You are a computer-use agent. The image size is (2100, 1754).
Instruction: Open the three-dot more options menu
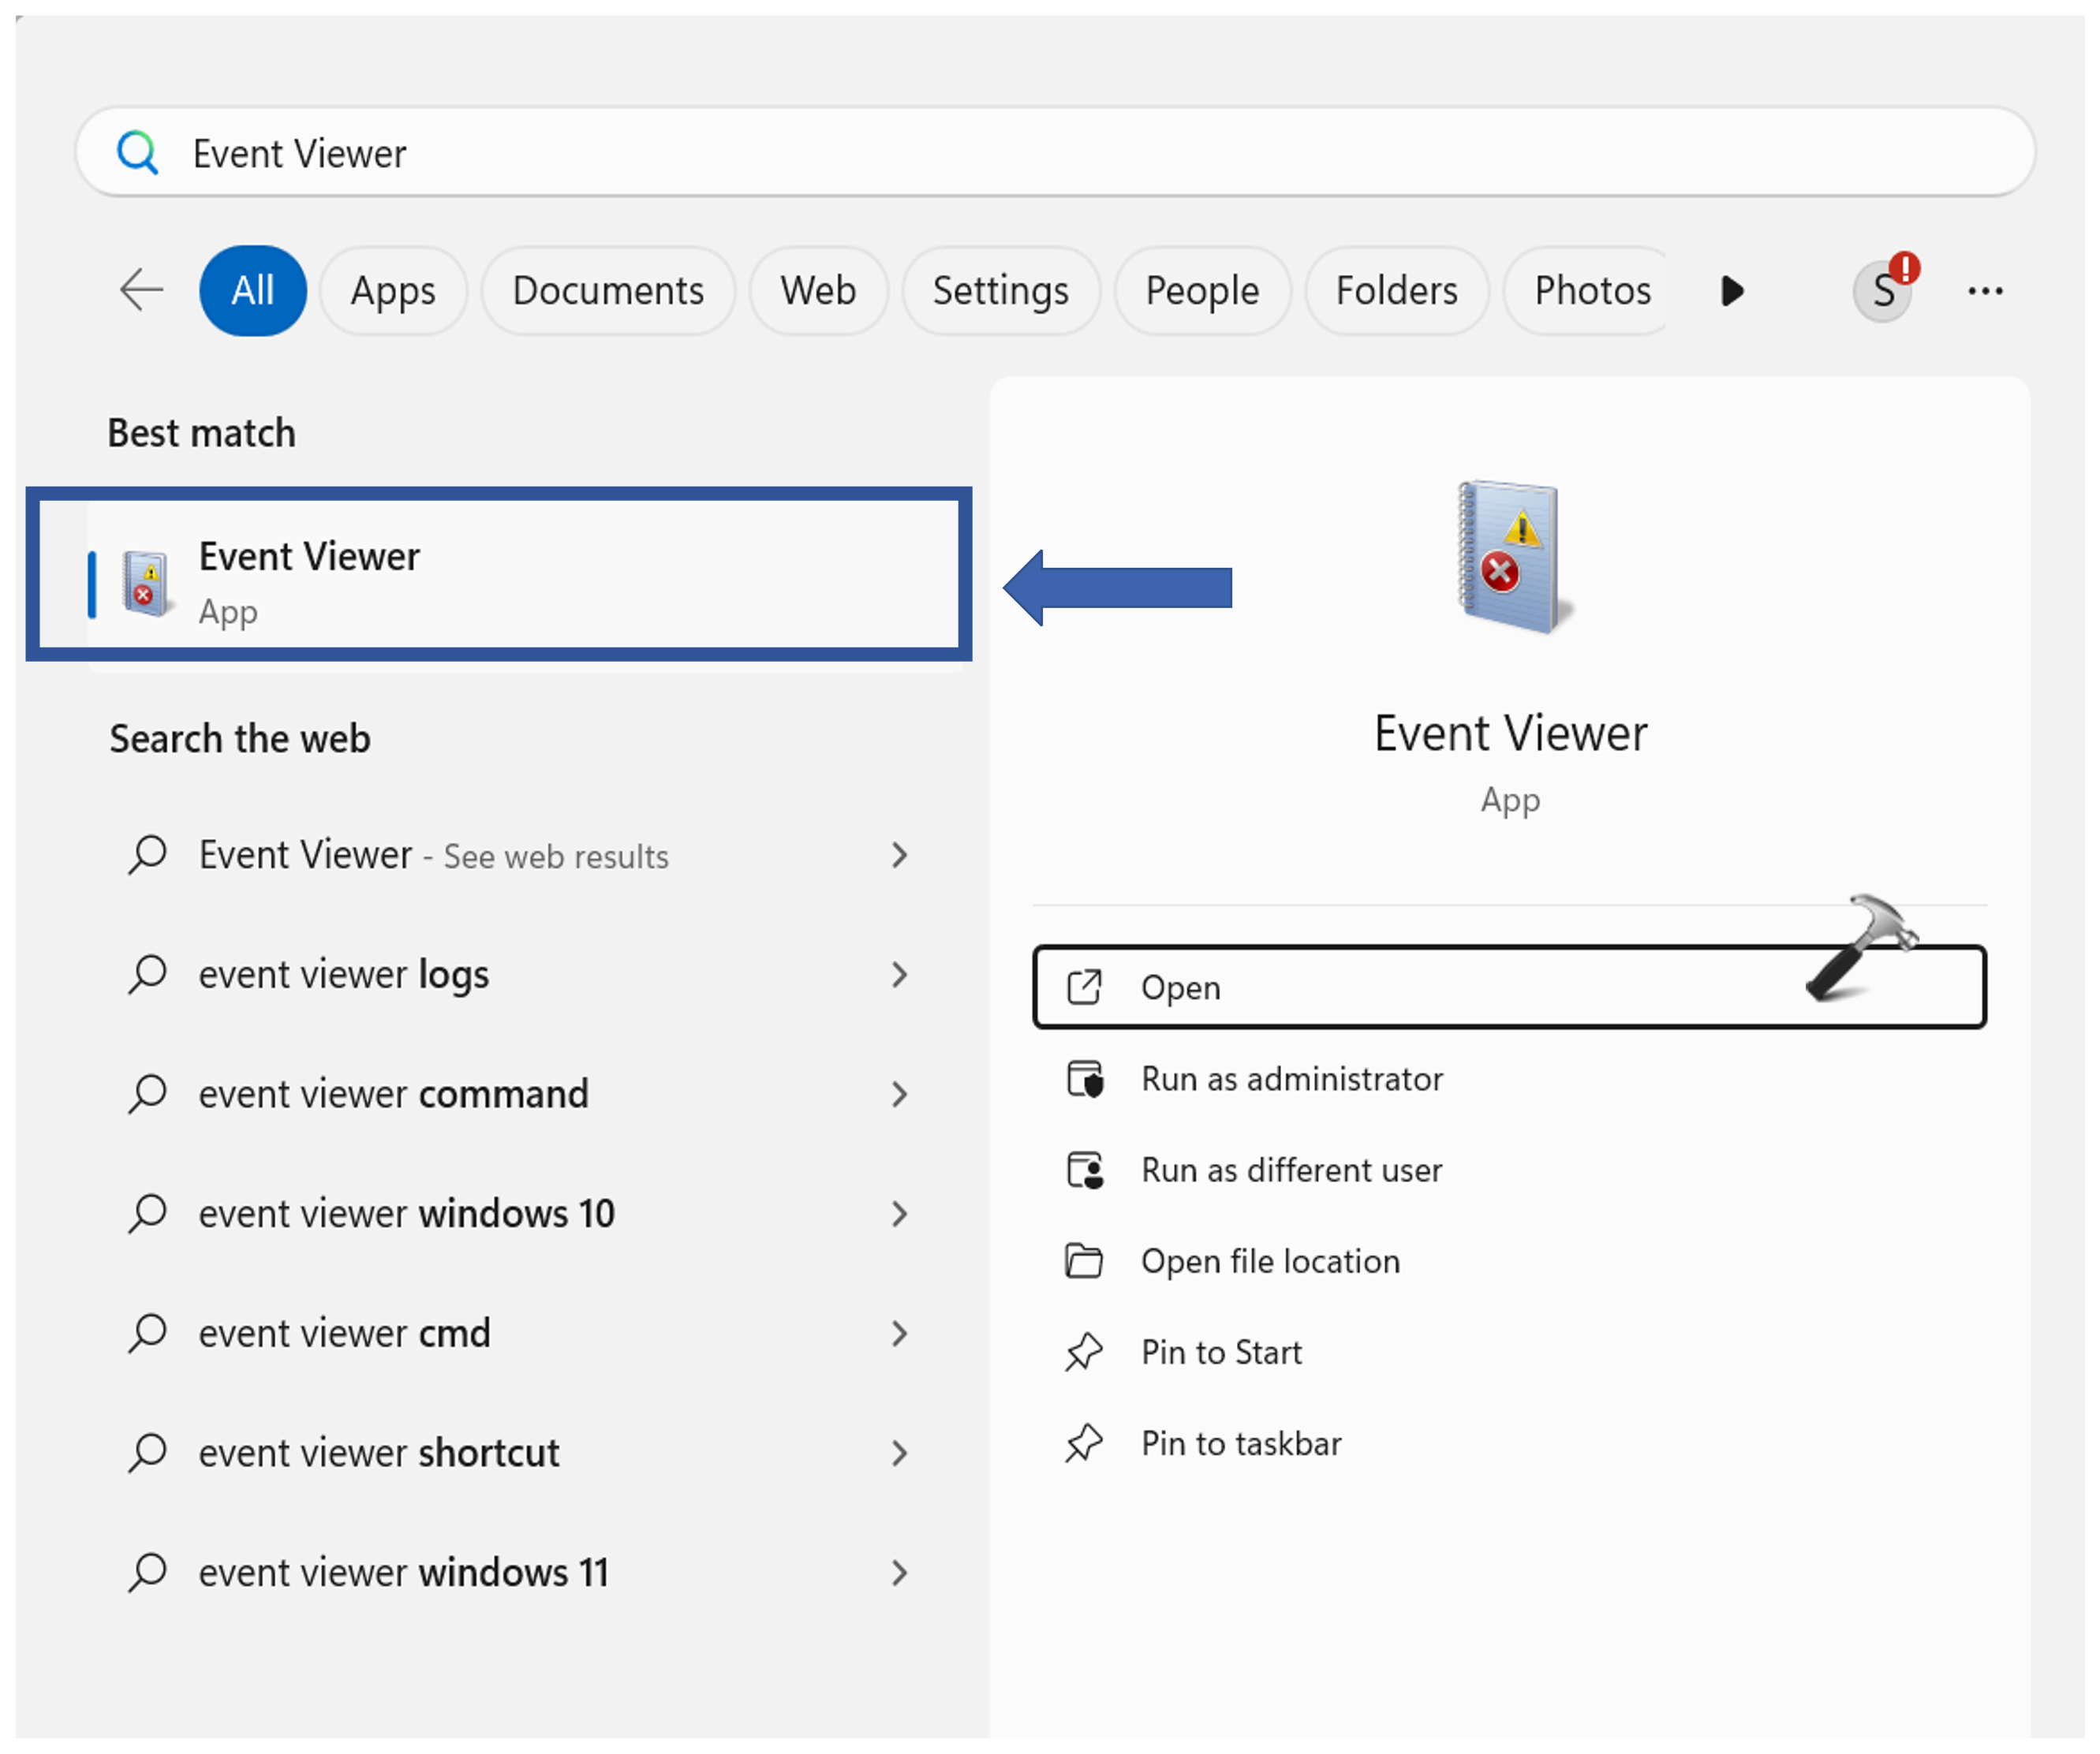[x=1985, y=291]
